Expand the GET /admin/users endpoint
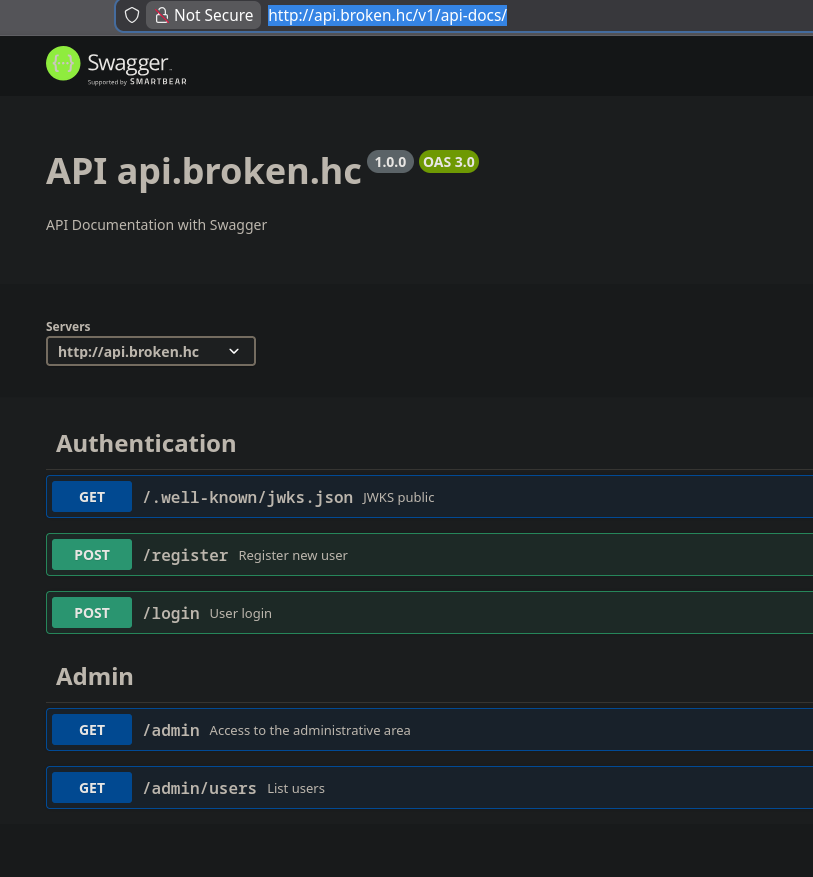The width and height of the screenshot is (813, 877). [x=500, y=788]
